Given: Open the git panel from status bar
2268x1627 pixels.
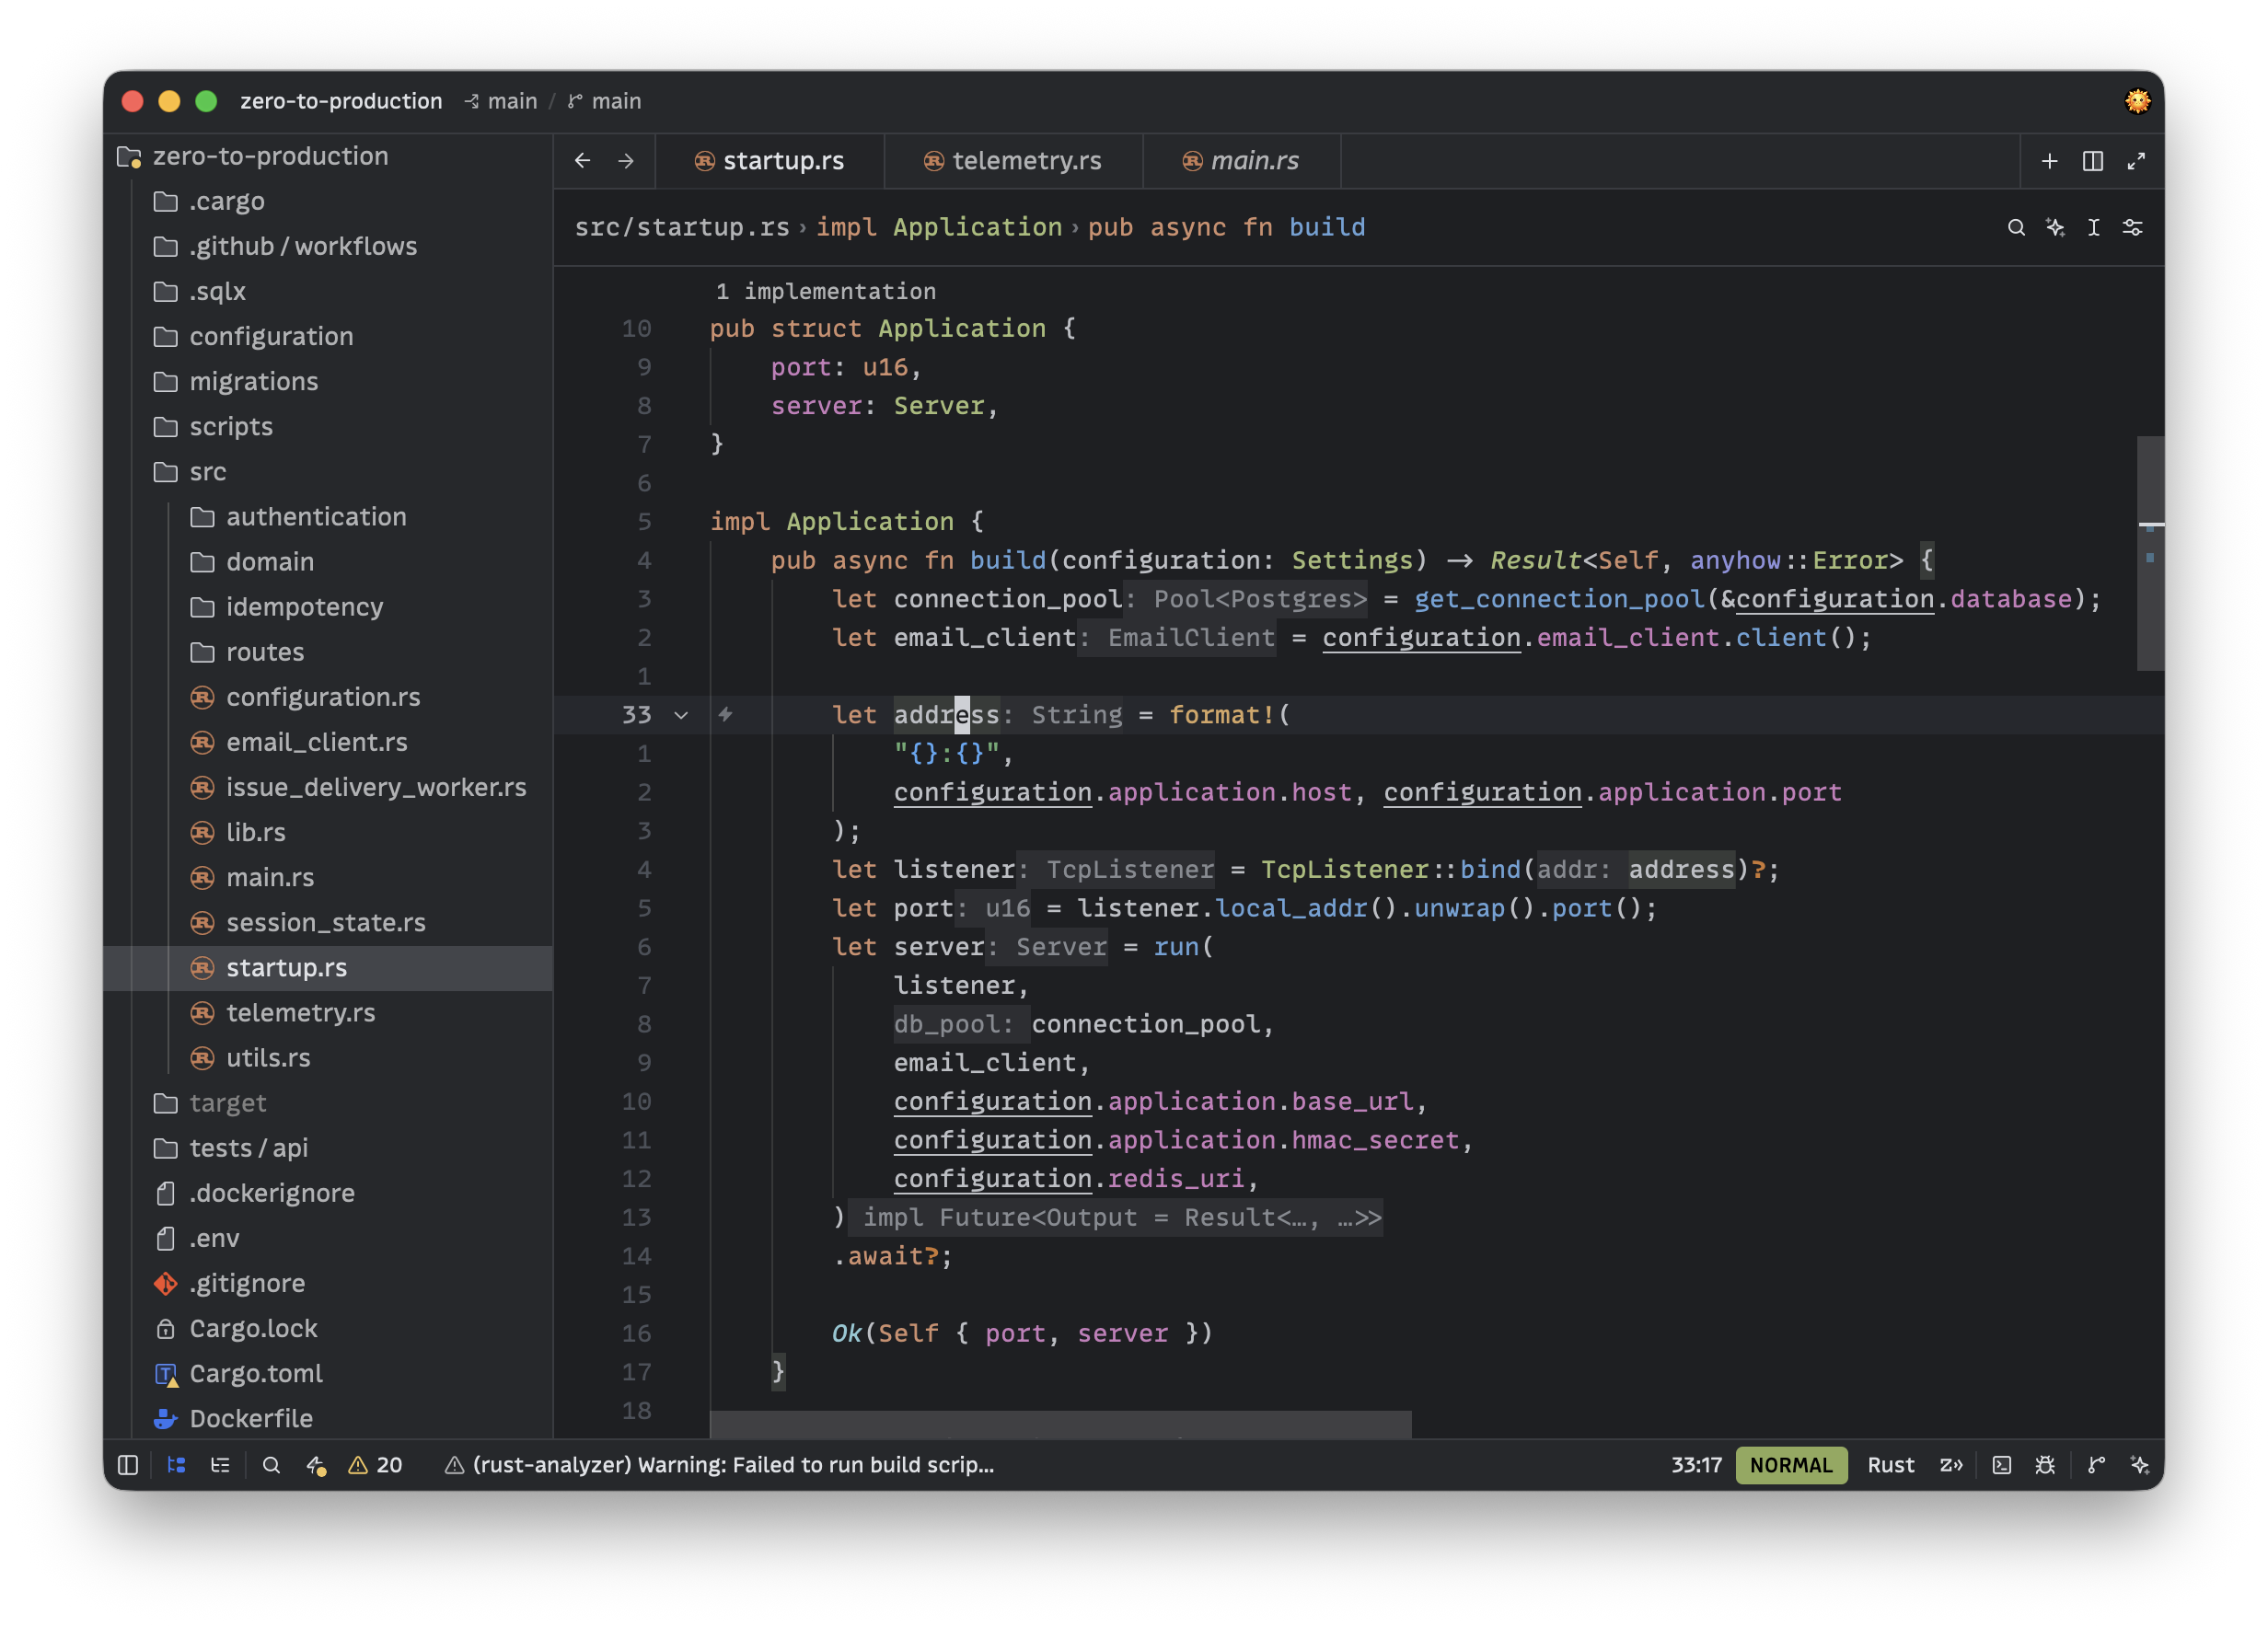Looking at the screenshot, I should (x=2097, y=1465).
